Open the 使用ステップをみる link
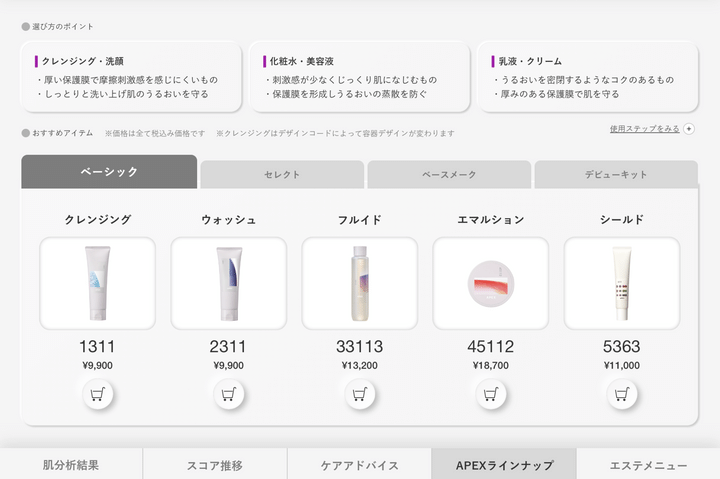 [644, 129]
